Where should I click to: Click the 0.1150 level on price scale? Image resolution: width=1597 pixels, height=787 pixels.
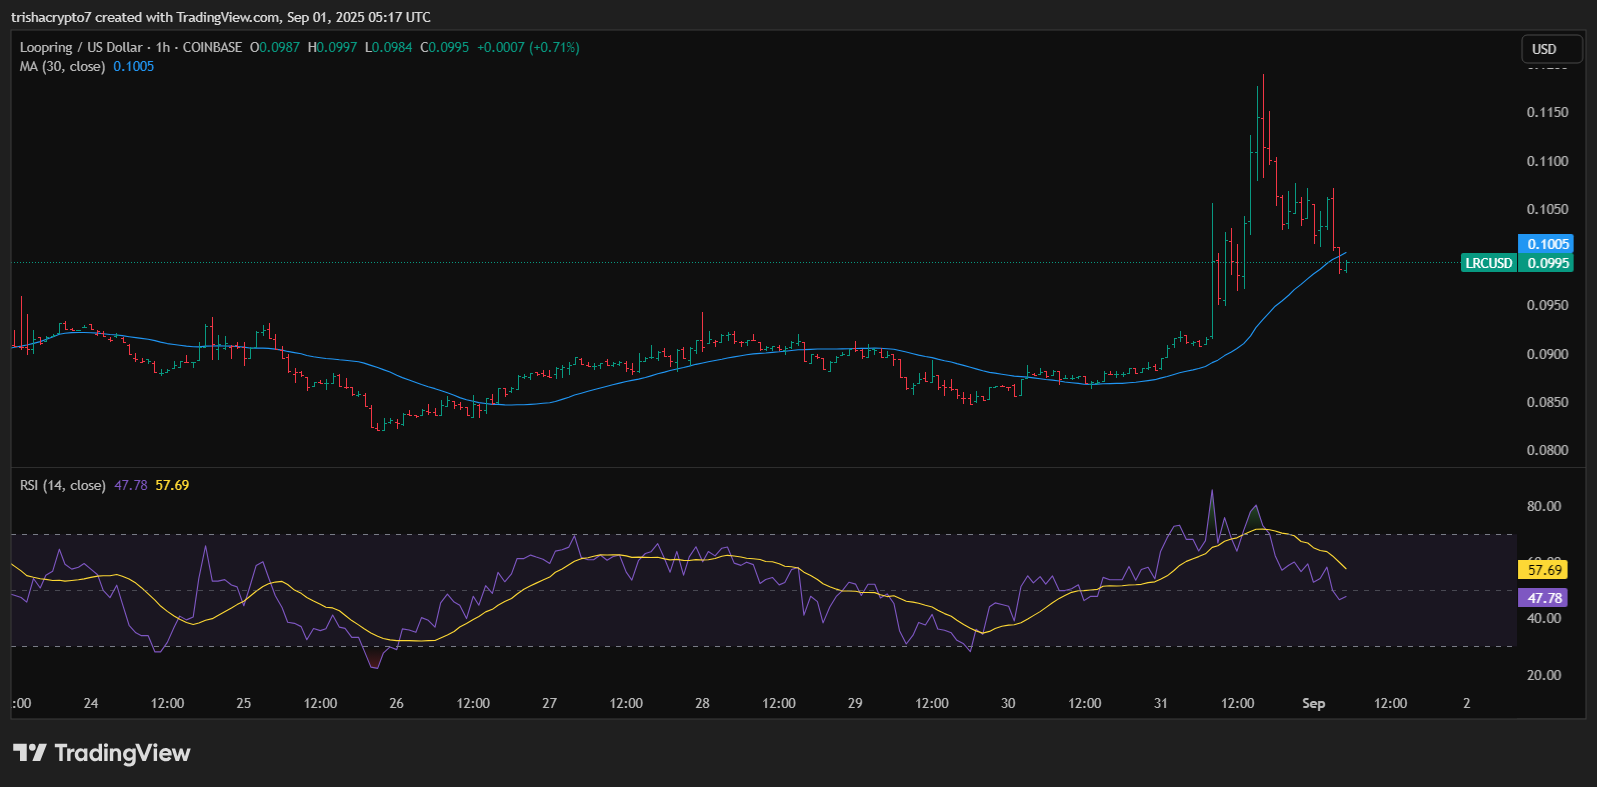pos(1547,112)
